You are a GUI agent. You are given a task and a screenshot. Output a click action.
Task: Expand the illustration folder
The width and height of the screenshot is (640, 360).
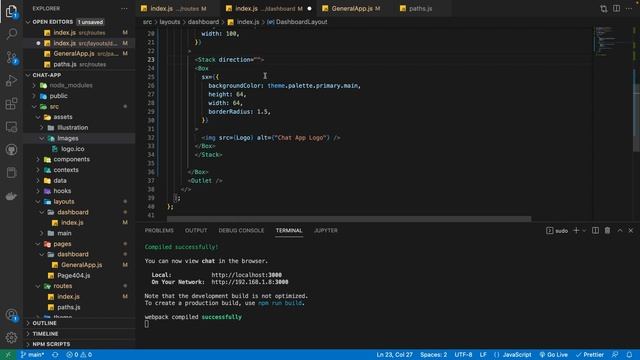[72, 128]
